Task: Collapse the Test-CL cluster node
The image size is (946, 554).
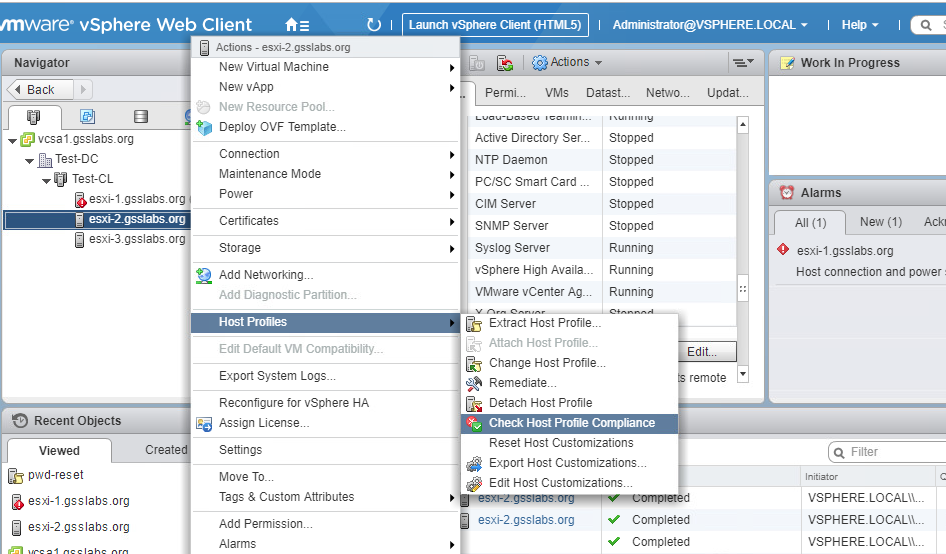Action: pyautogui.click(x=46, y=180)
